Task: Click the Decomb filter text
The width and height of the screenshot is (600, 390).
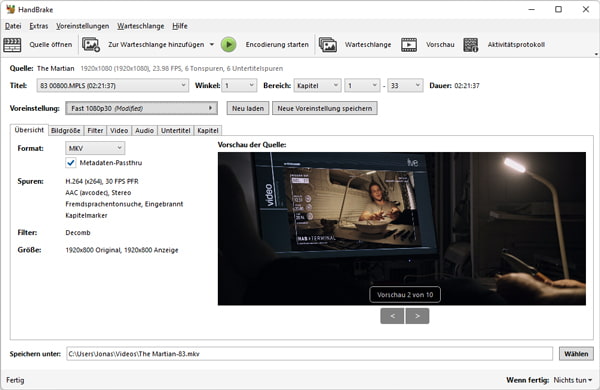Action: pyautogui.click(x=78, y=233)
